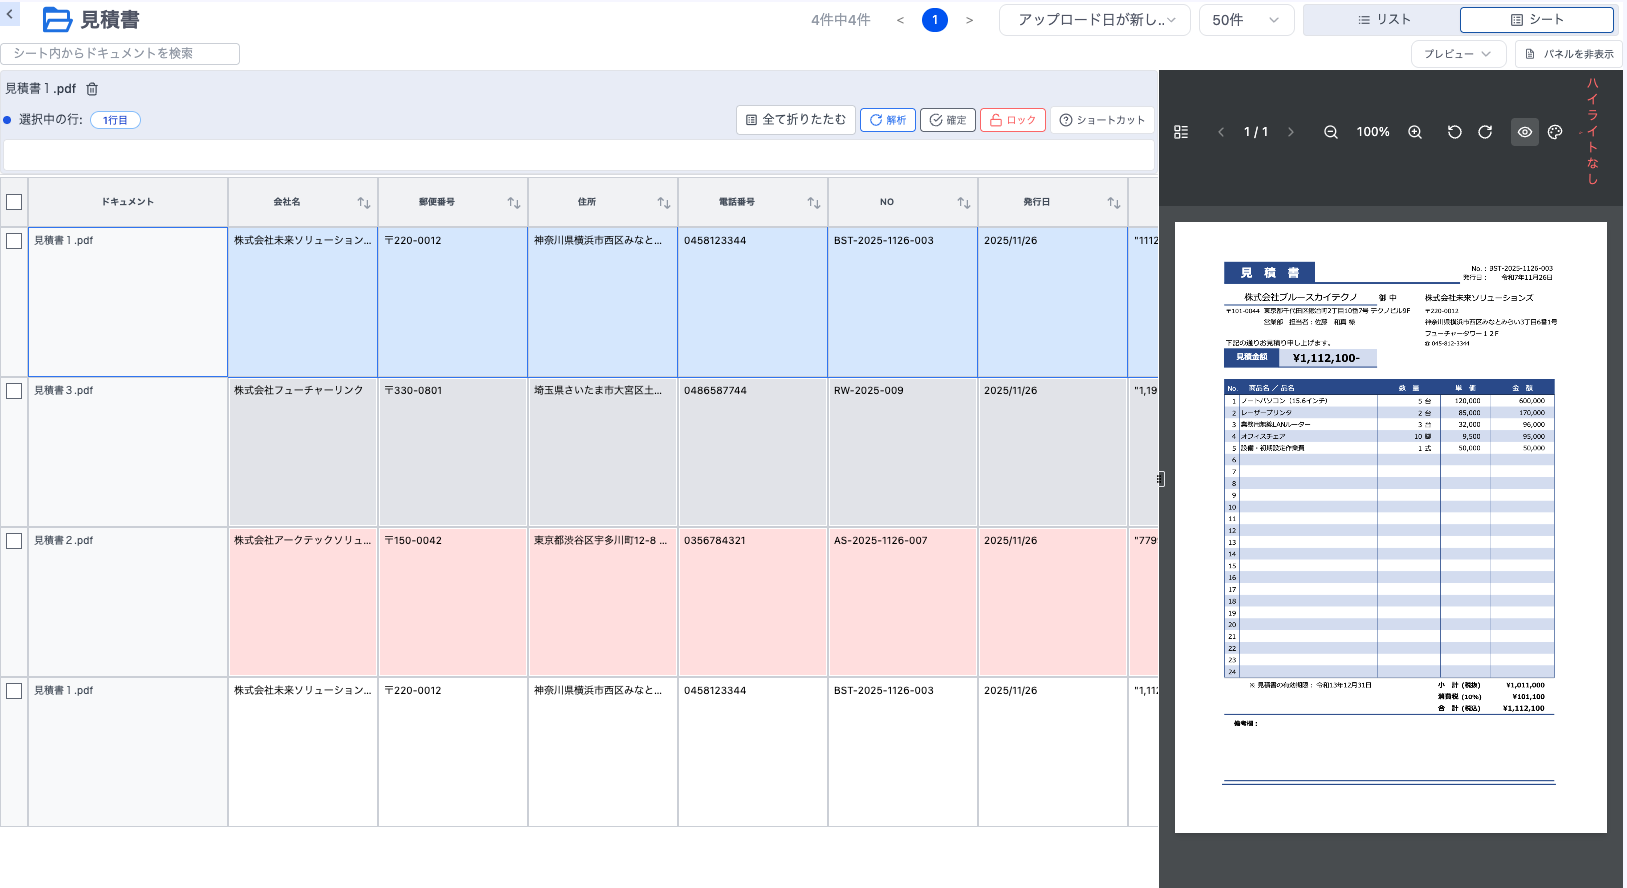Sort by 郵便番号 column

(514, 203)
